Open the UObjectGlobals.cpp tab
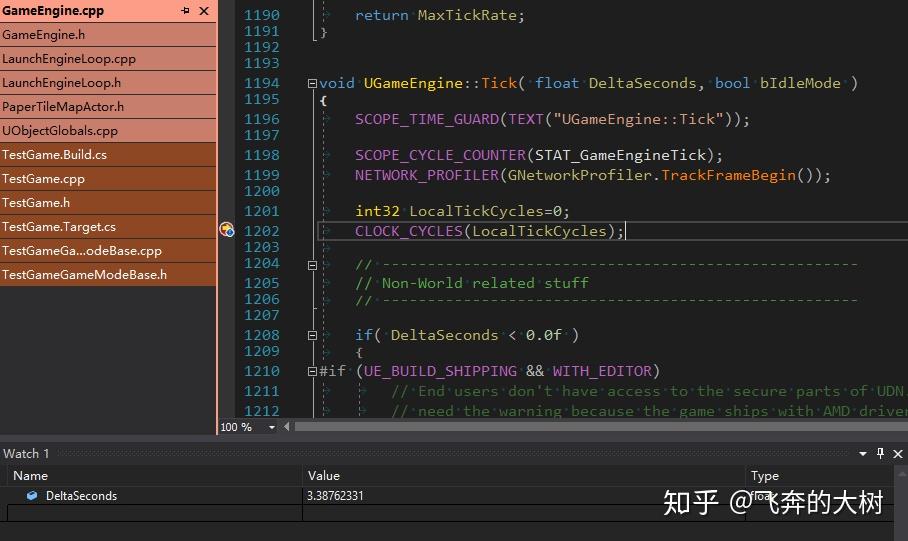 (x=108, y=131)
